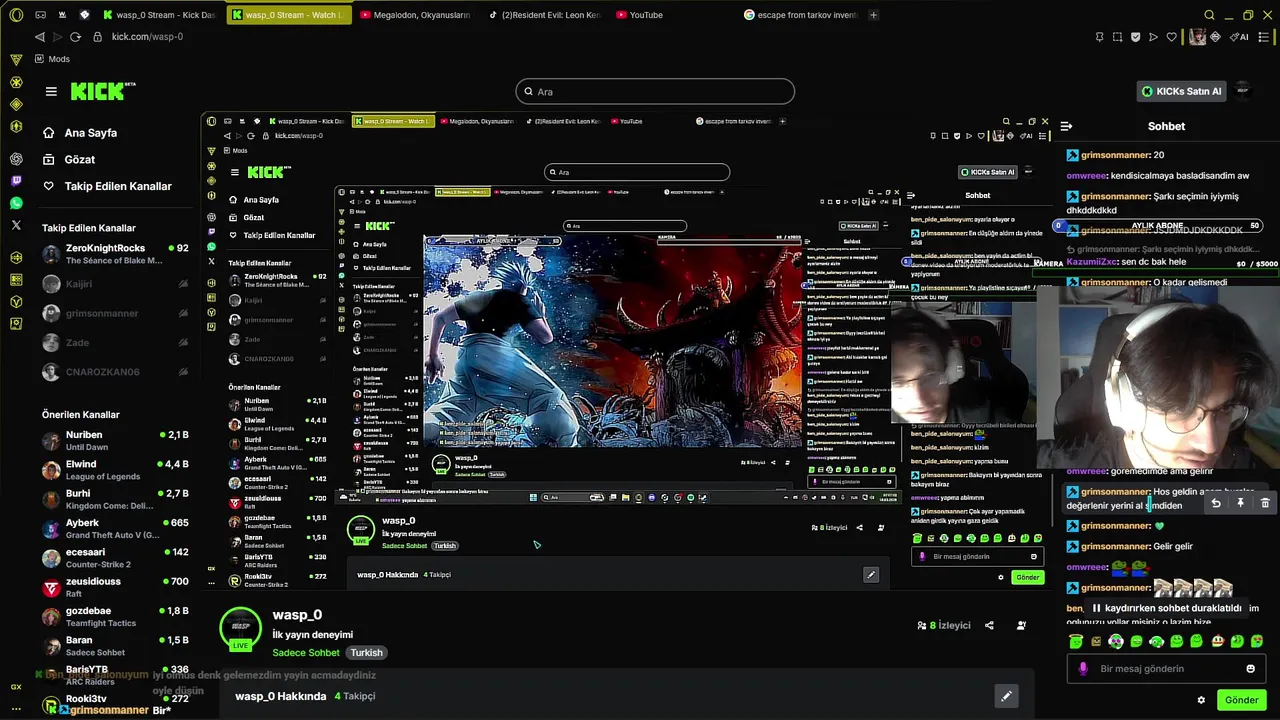Screen dimensions: 1280x720
Task: Reload the kick.com page
Action: pyautogui.click(x=75, y=37)
